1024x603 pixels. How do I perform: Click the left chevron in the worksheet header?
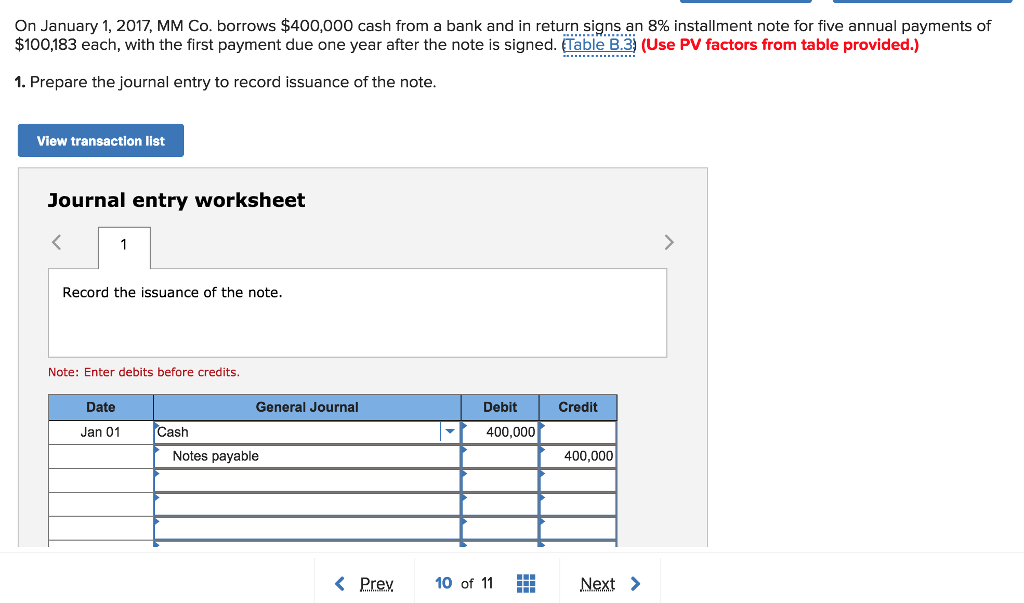pos(56,242)
